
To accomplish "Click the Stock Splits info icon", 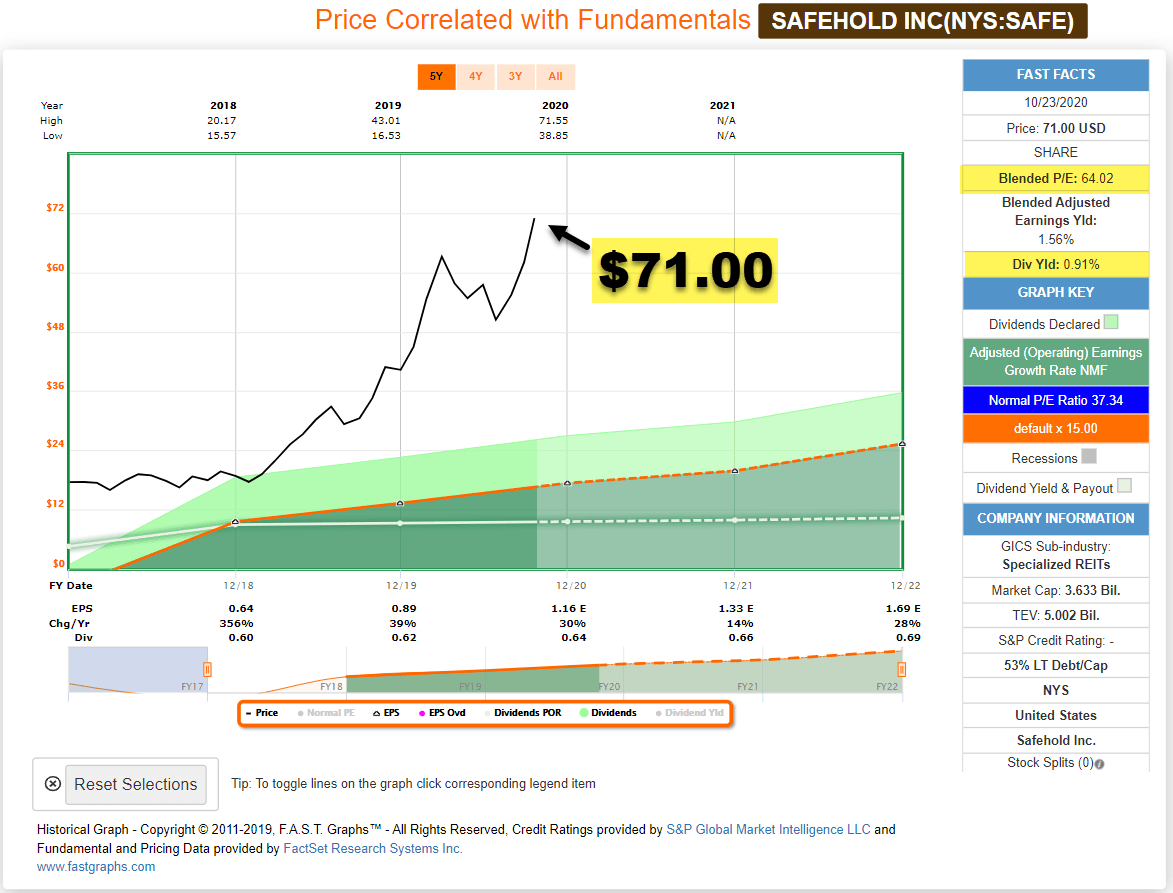I will pos(1099,764).
